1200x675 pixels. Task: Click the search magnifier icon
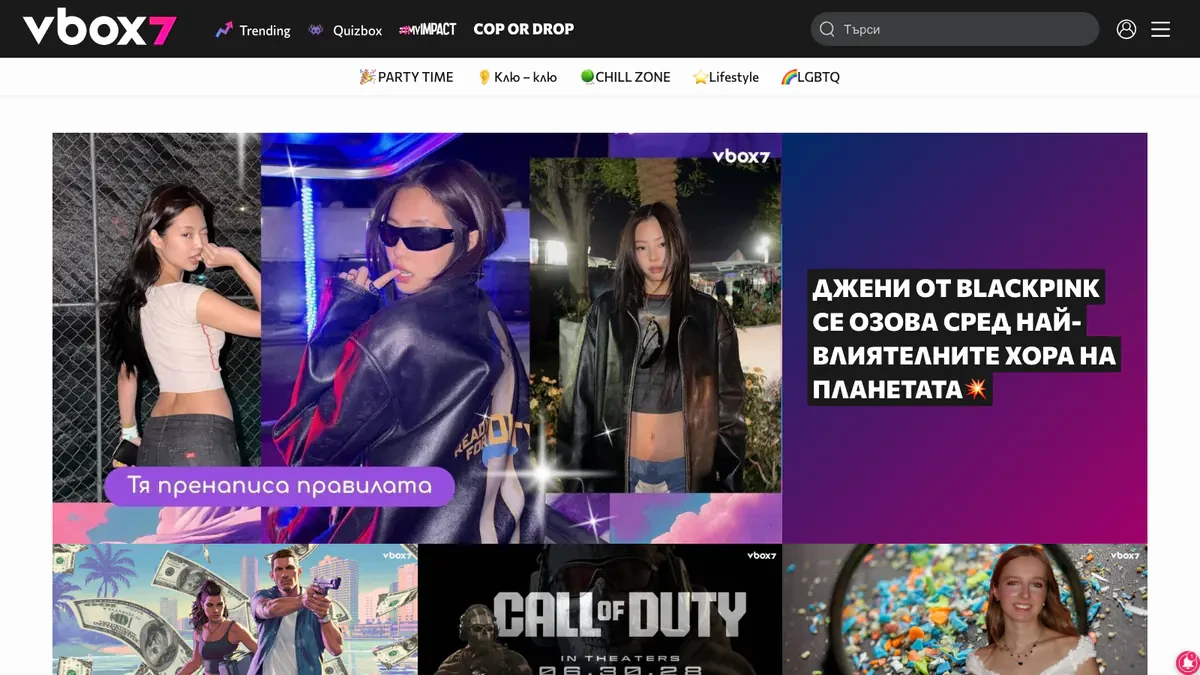827,29
